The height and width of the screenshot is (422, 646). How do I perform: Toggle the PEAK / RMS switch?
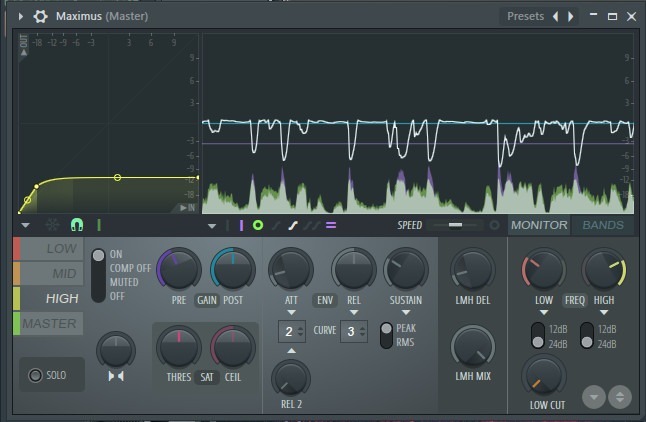(x=386, y=335)
